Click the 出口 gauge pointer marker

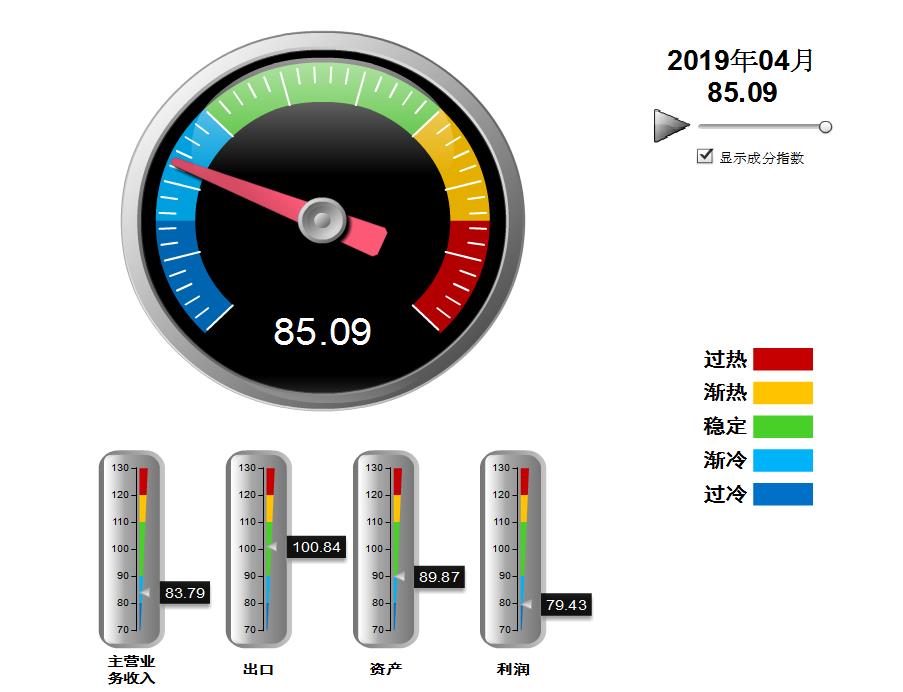coord(272,547)
